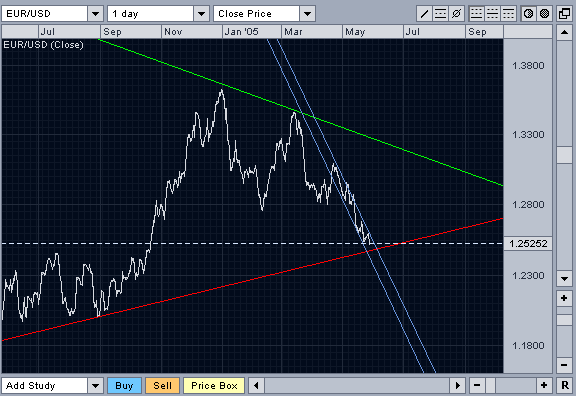The image size is (576, 396).
Task: Click the Mar date axis label
Action: [293, 32]
